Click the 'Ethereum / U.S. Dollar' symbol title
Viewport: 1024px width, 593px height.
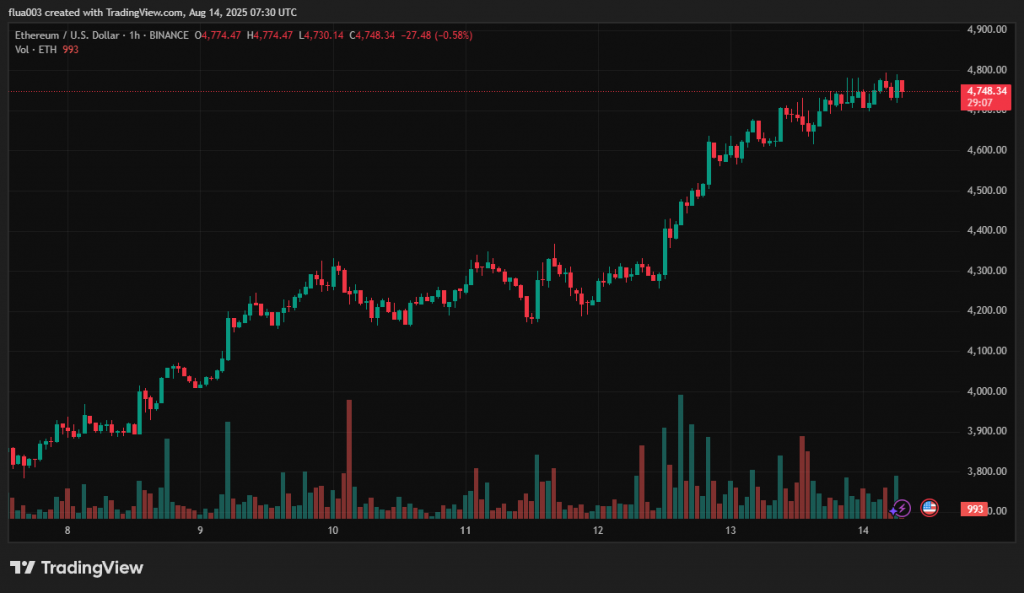(x=67, y=35)
